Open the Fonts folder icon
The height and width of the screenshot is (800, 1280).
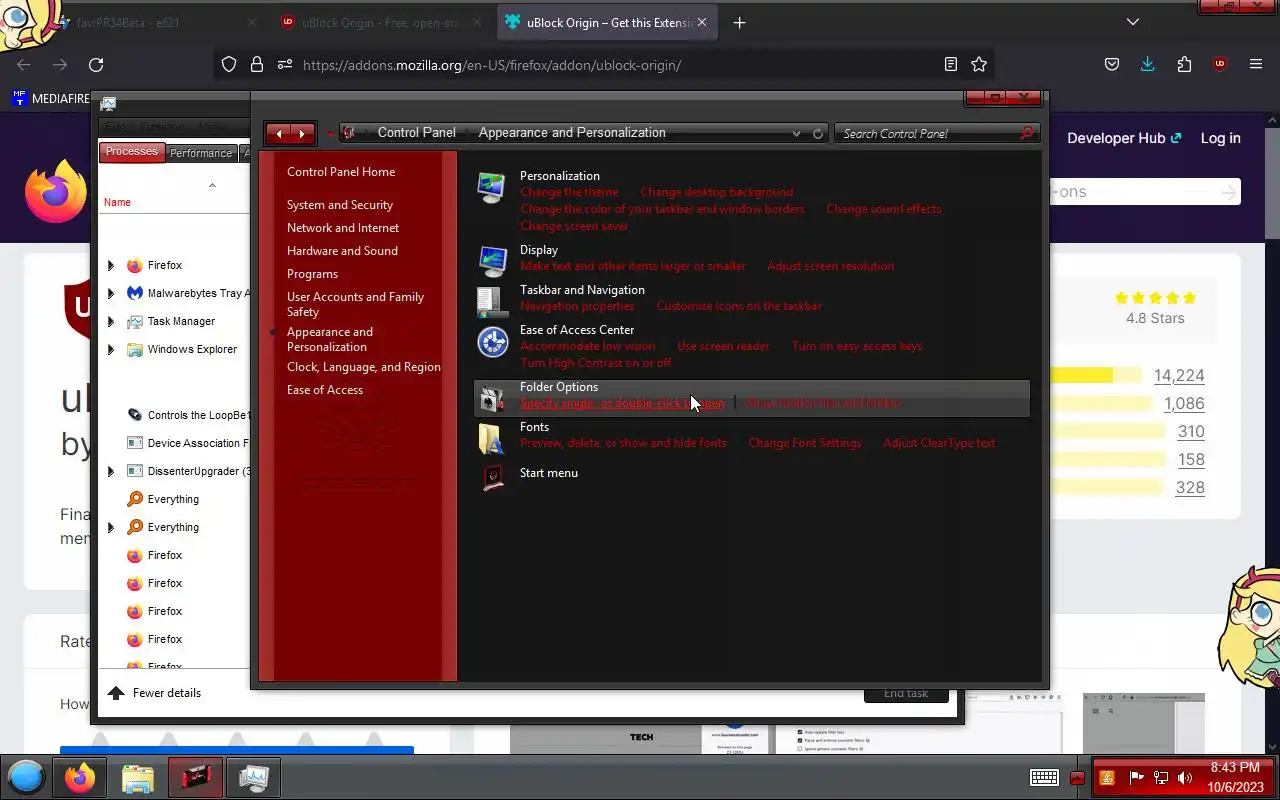(491, 438)
